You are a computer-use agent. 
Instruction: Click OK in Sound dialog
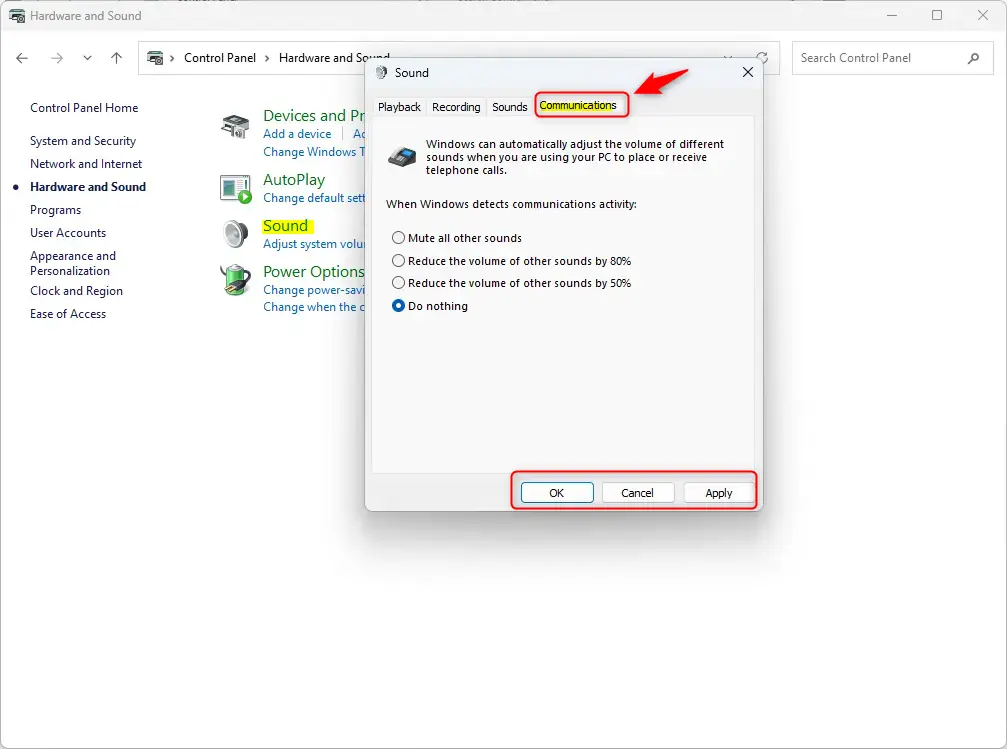point(557,493)
